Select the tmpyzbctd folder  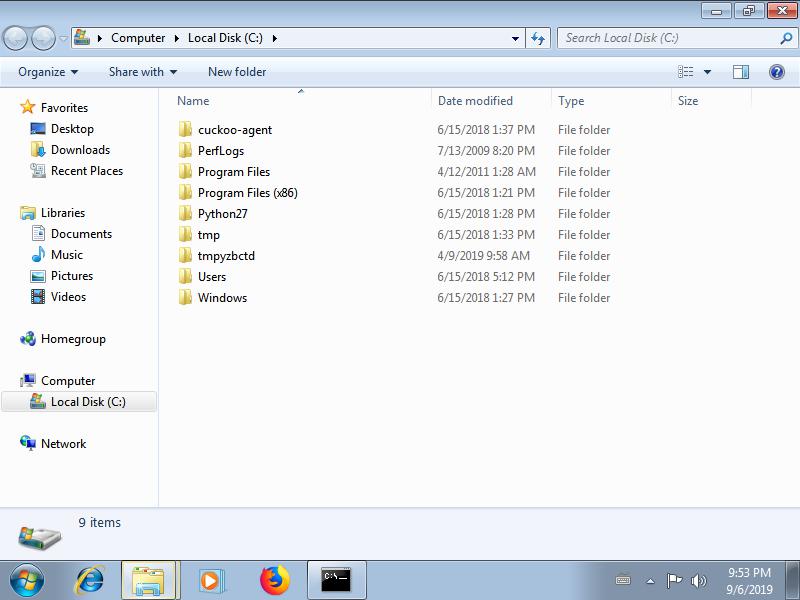(226, 256)
